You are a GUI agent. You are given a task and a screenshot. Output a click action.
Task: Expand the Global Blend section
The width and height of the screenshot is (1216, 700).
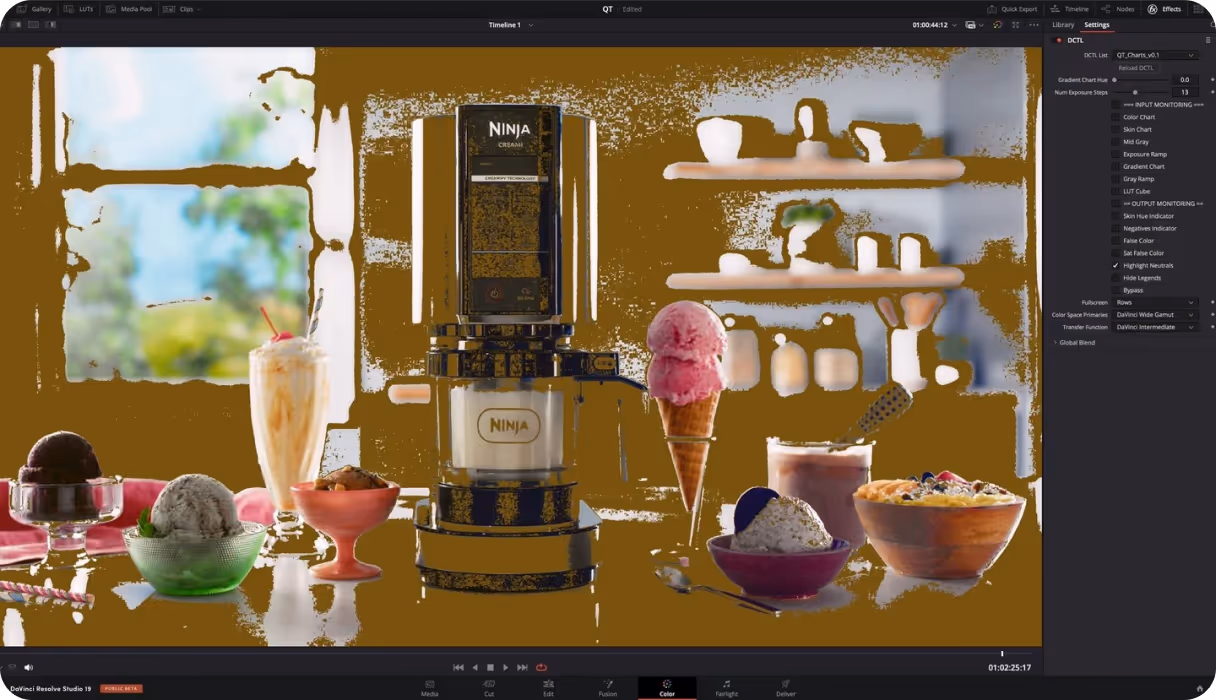click(1074, 342)
